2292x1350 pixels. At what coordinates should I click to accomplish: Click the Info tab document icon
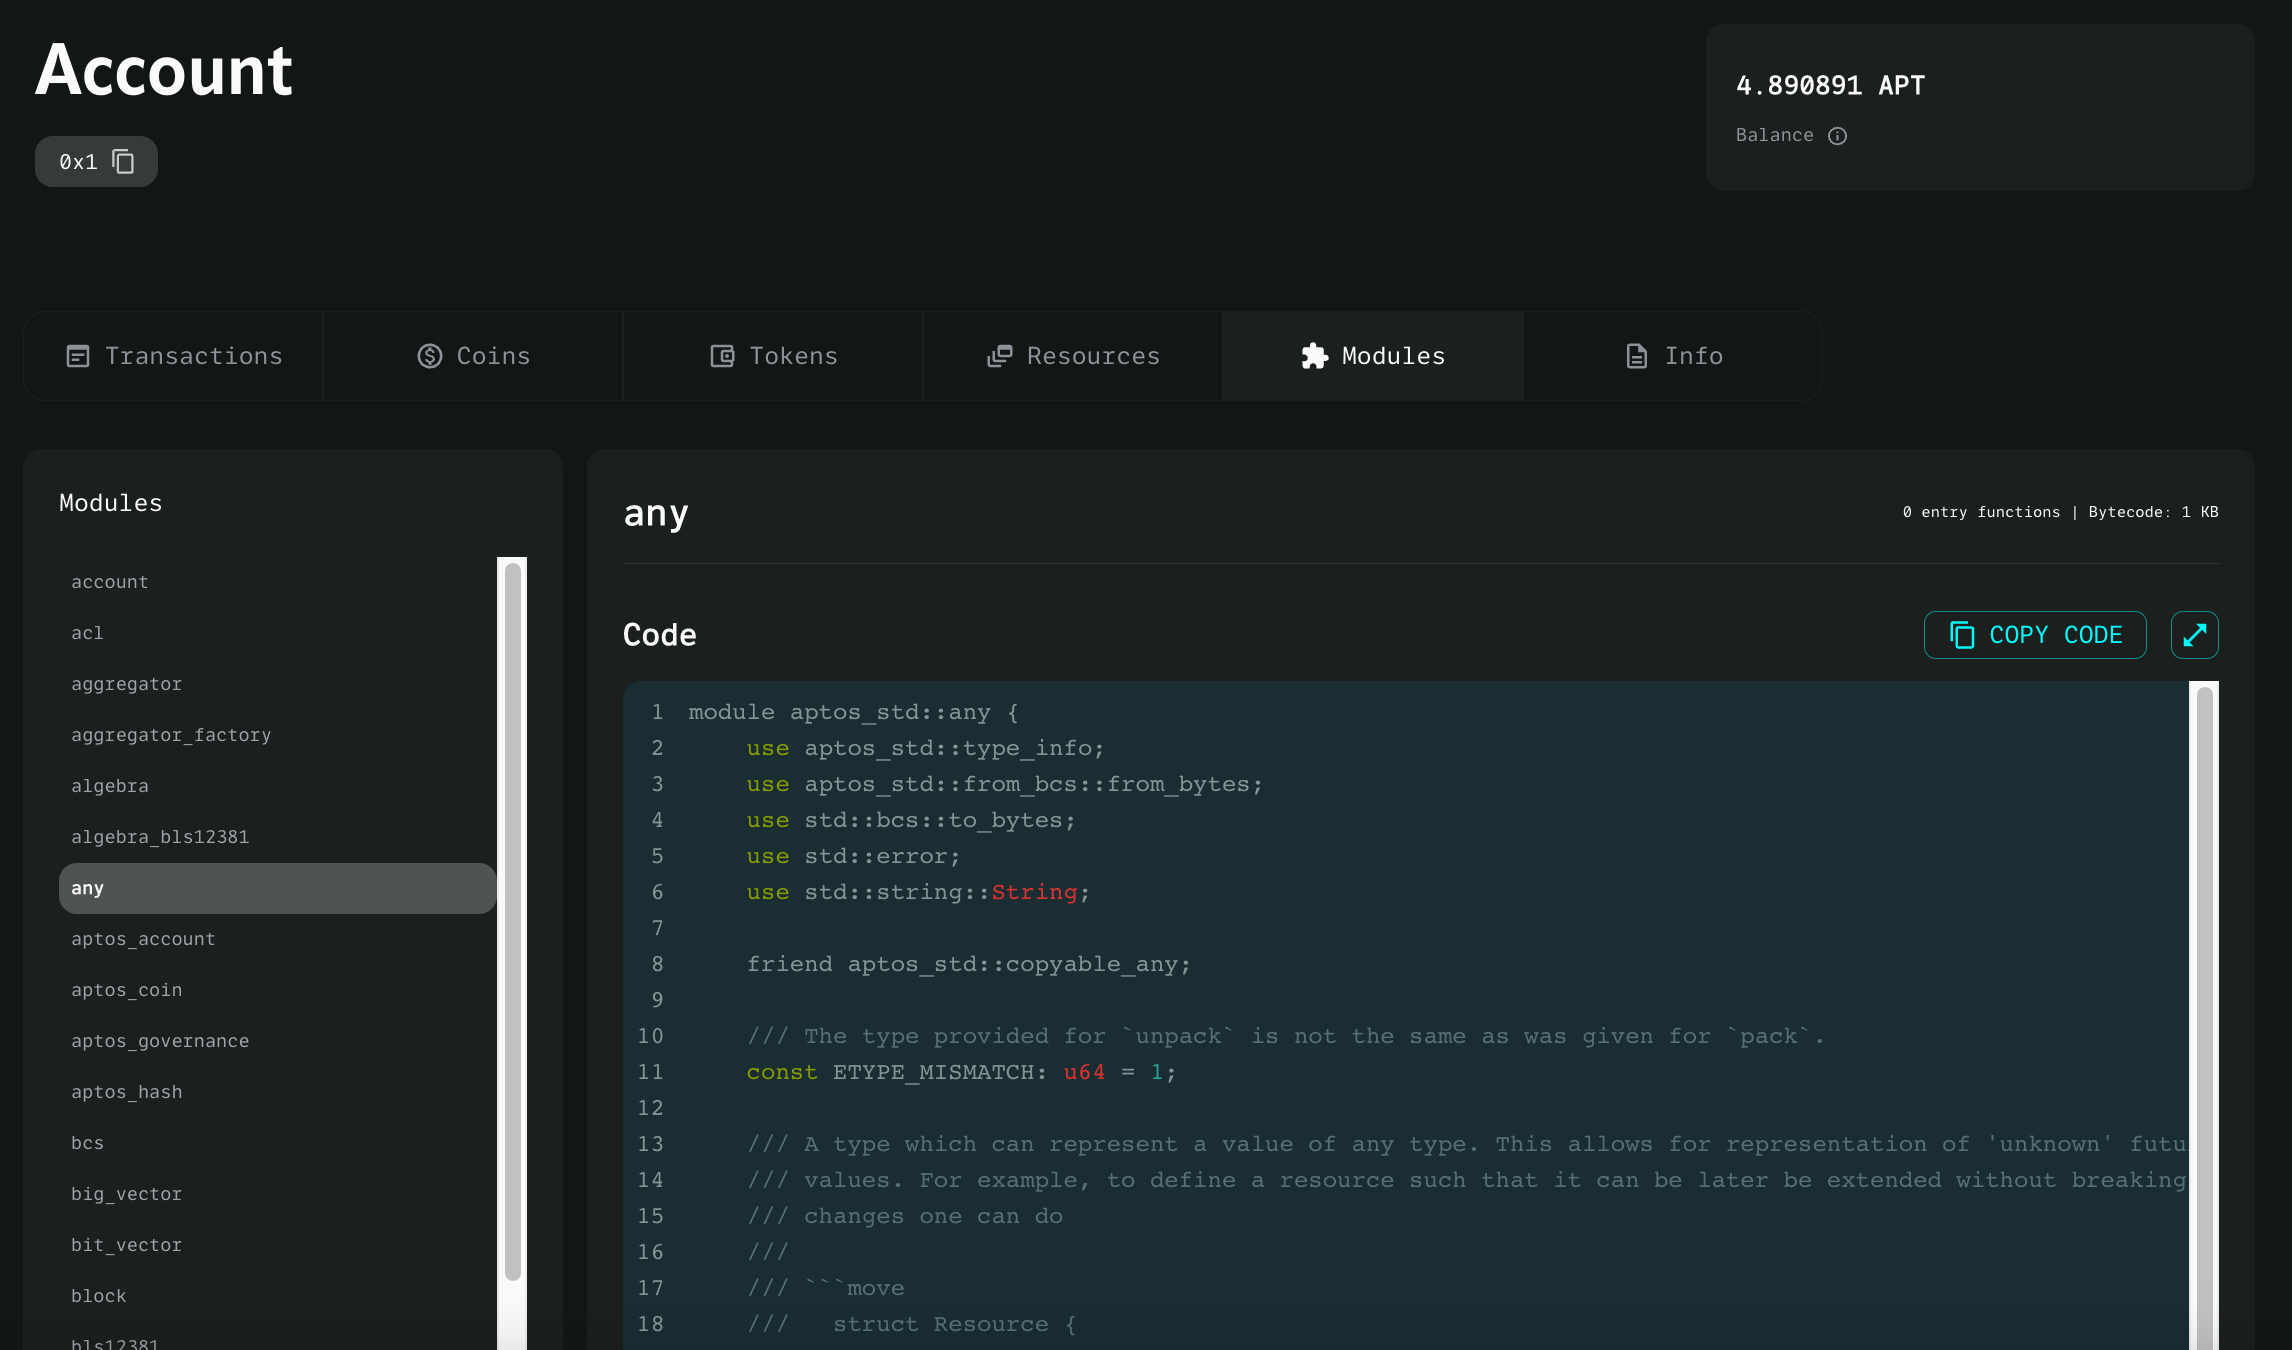coord(1636,356)
